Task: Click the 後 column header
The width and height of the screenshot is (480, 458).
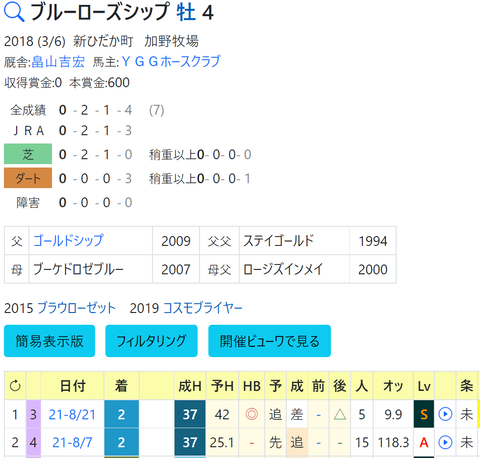Action: (340, 386)
